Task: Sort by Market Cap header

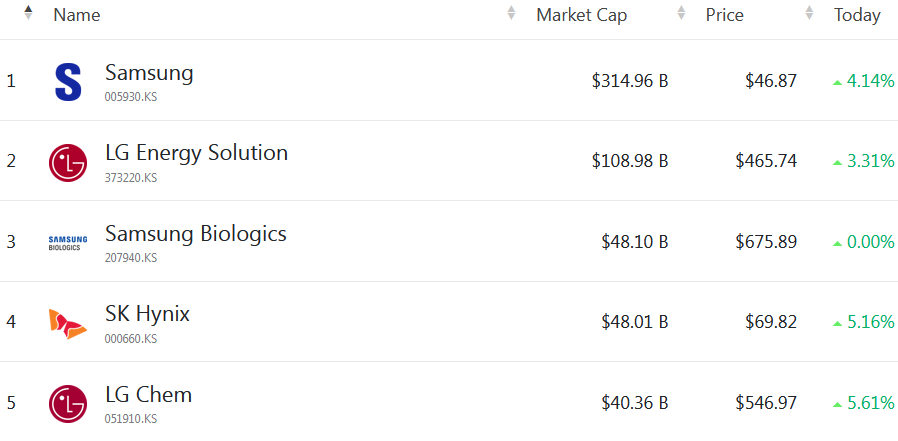Action: pos(582,15)
